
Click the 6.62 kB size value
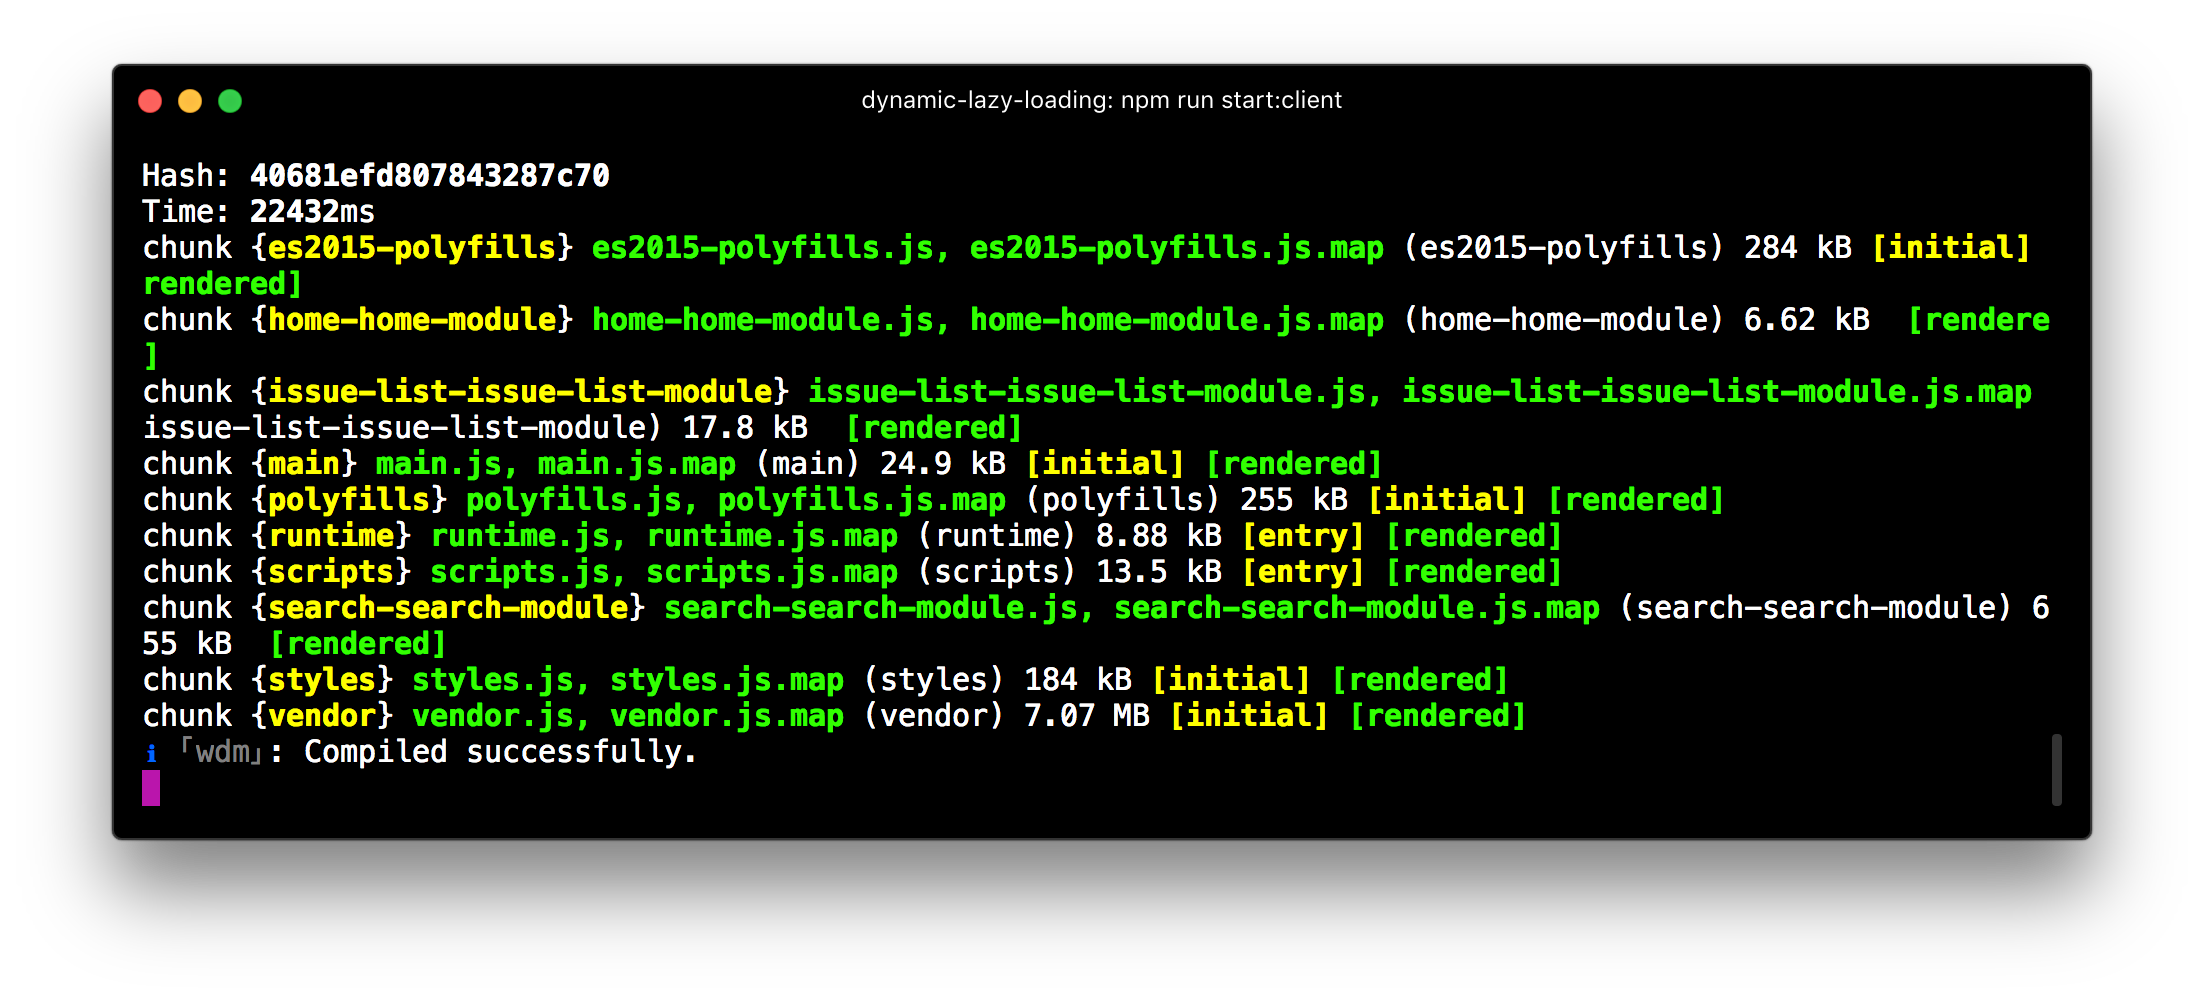click(1806, 320)
